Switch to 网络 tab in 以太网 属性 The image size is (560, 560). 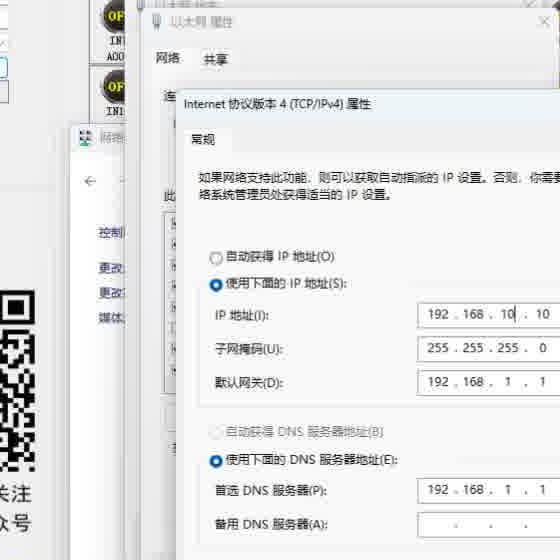coord(168,58)
